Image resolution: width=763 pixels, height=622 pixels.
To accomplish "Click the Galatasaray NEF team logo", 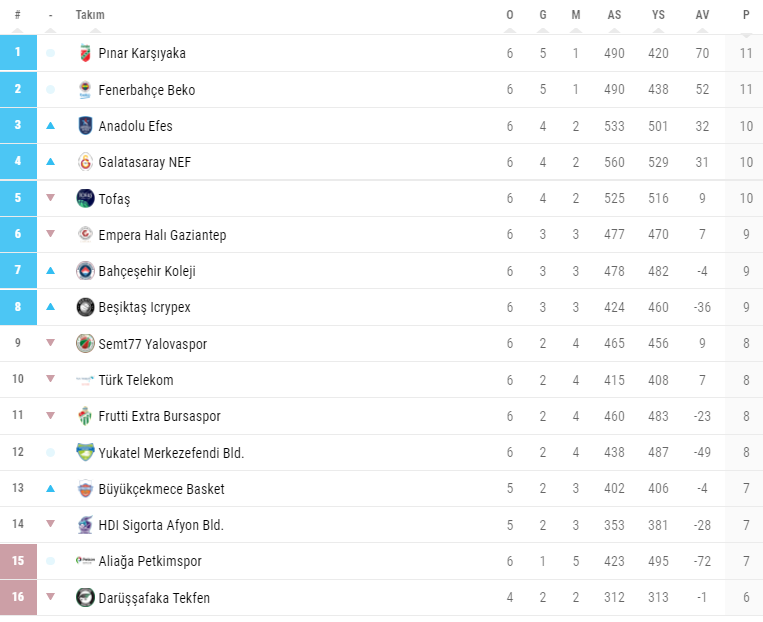I will click(85, 162).
